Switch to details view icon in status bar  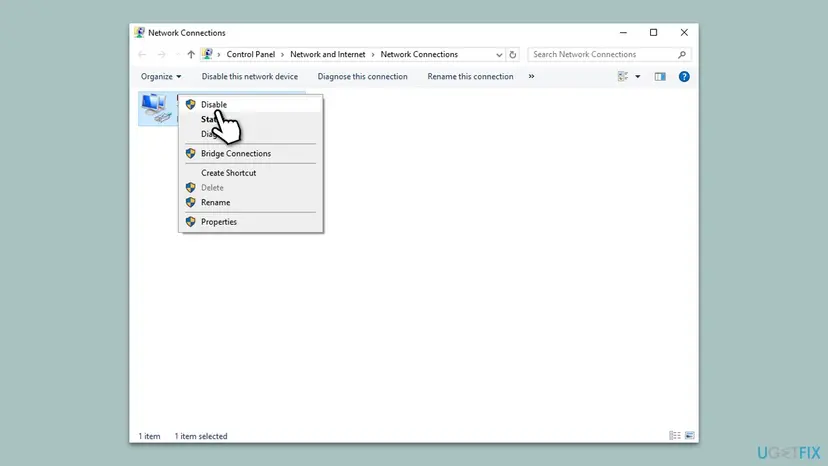click(675, 435)
